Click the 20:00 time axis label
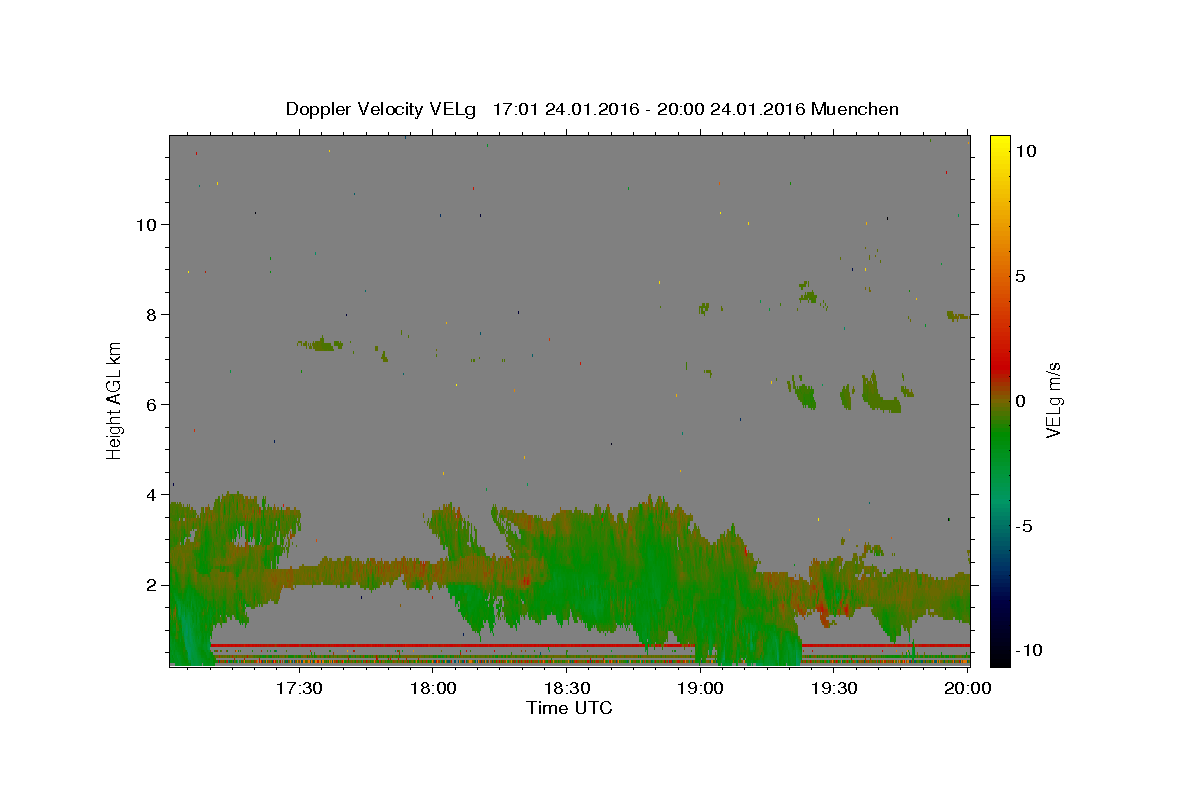The width and height of the screenshot is (1200, 800). coord(969,688)
